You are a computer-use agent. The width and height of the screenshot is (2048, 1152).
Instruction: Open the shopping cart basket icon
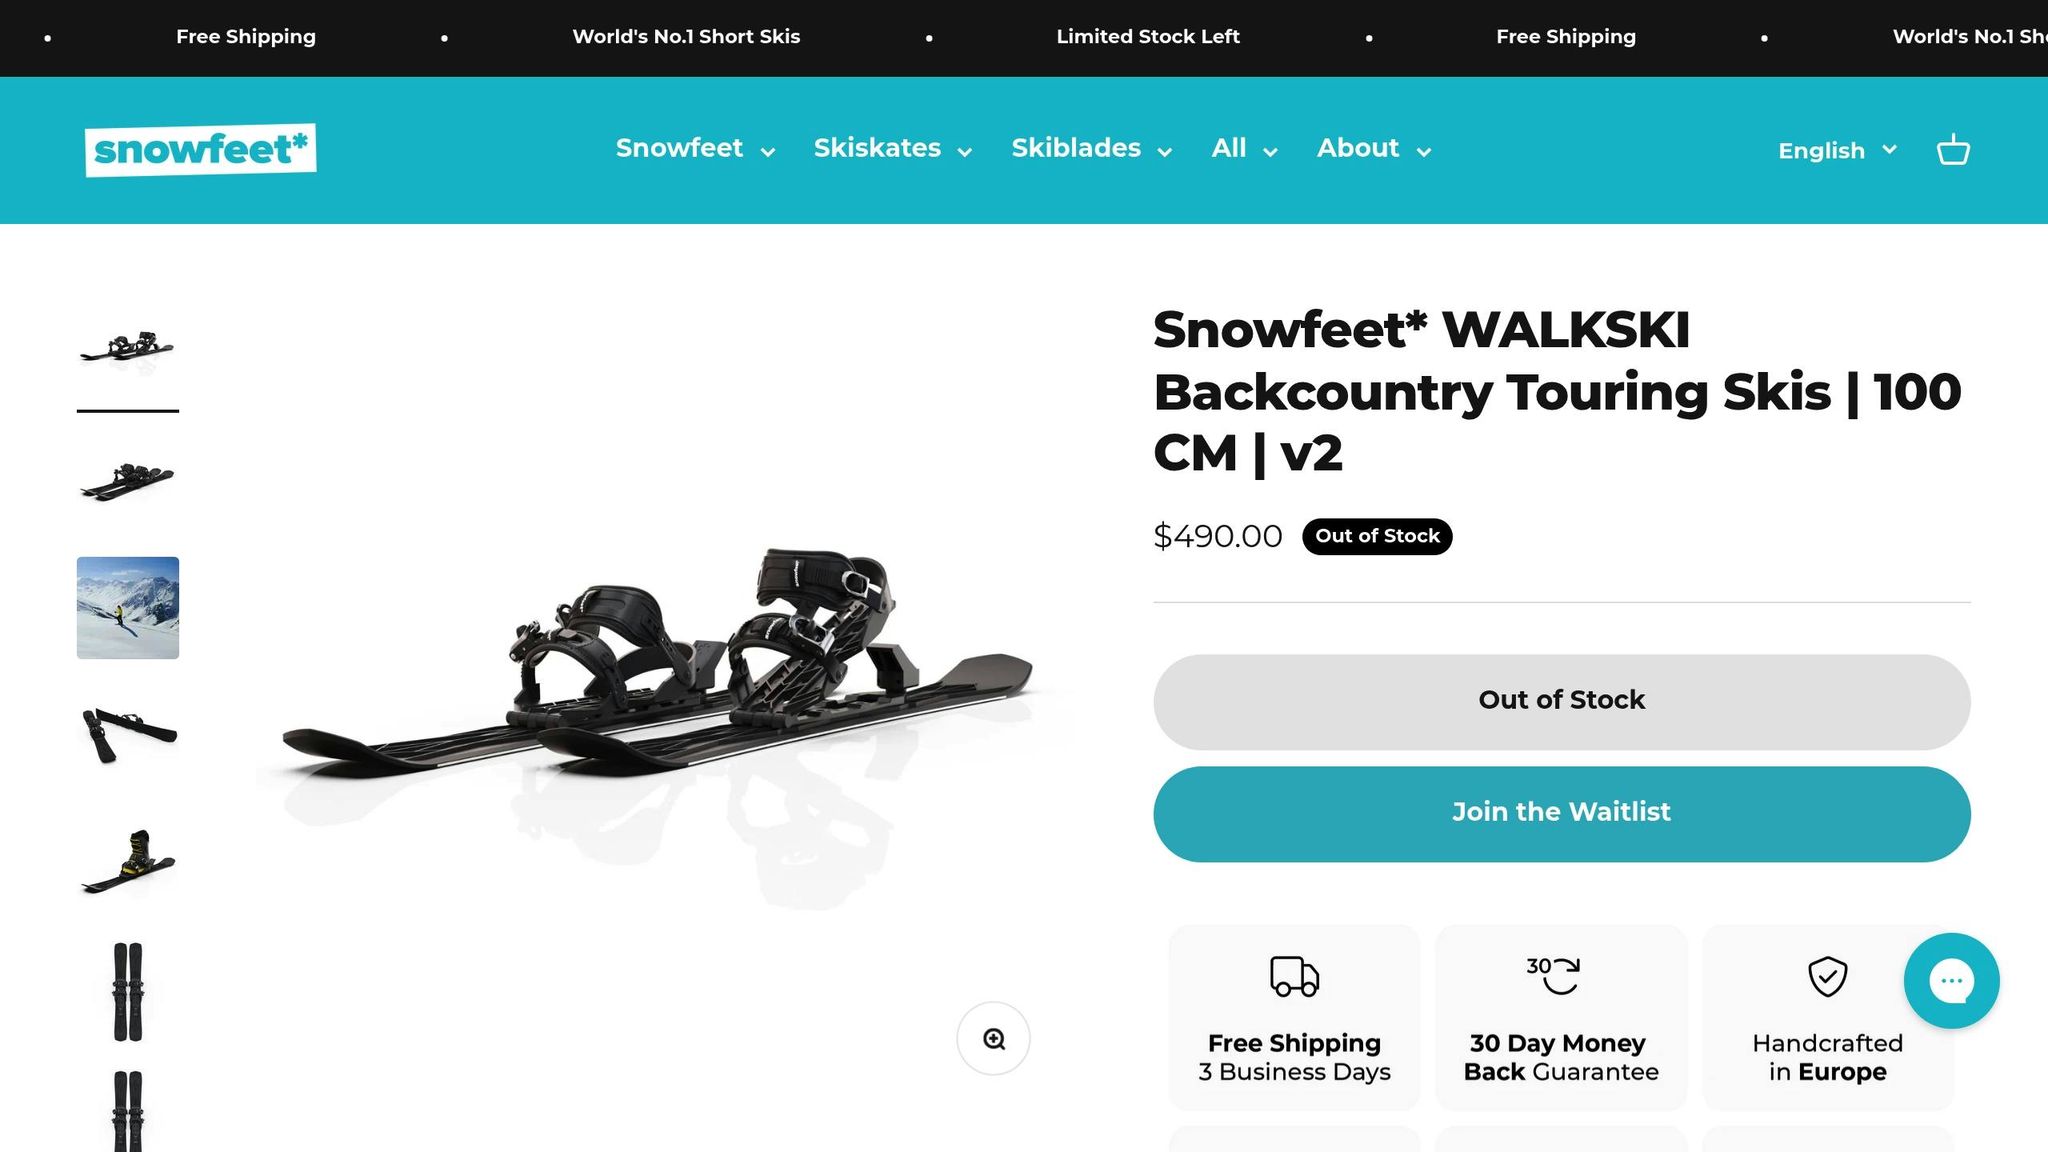(1953, 150)
